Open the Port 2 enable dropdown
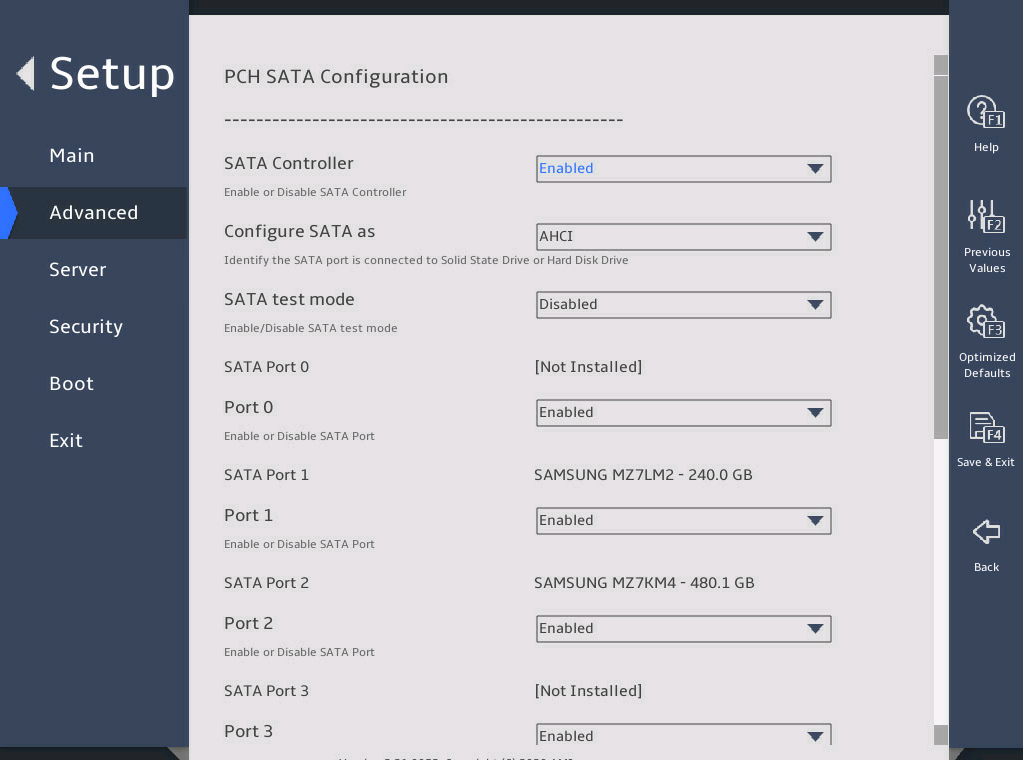This screenshot has height=760, width=1024. [x=683, y=629]
